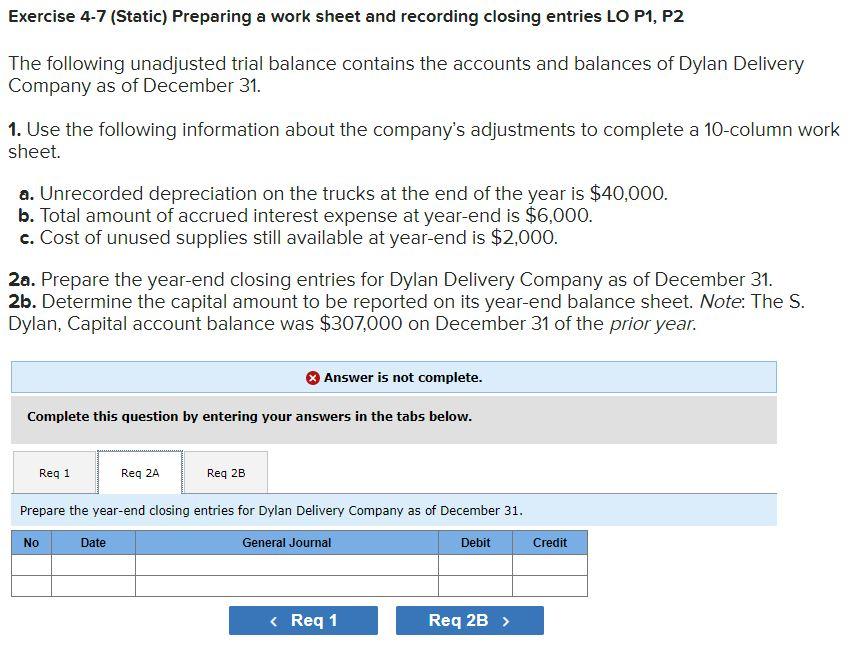Image resolution: width=858 pixels, height=650 pixels.
Task: Click the first row No field
Action: pos(31,563)
